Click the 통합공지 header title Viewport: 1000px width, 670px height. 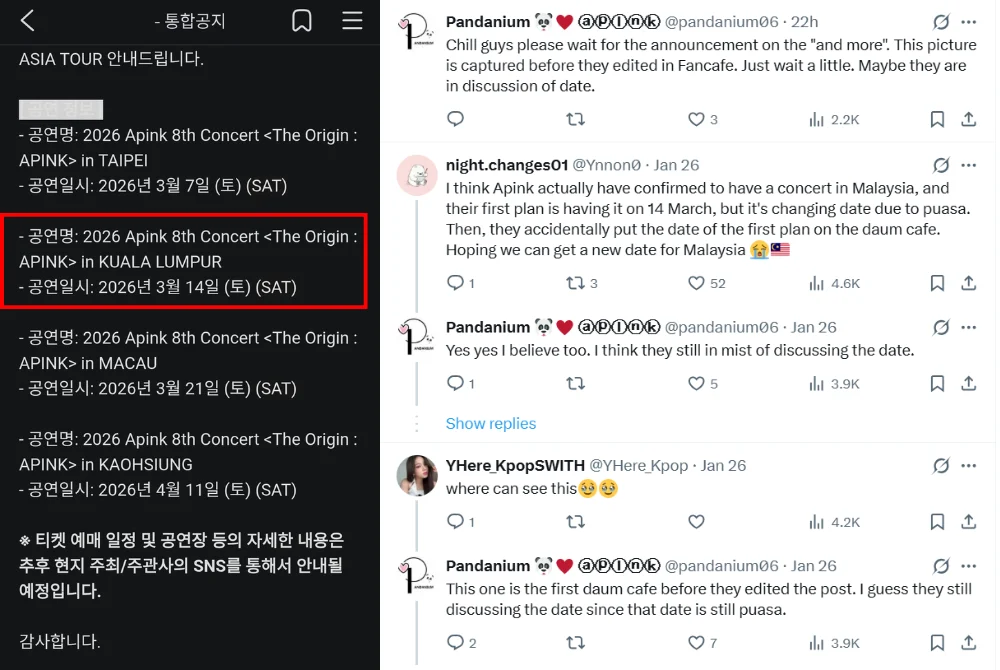pyautogui.click(x=190, y=21)
